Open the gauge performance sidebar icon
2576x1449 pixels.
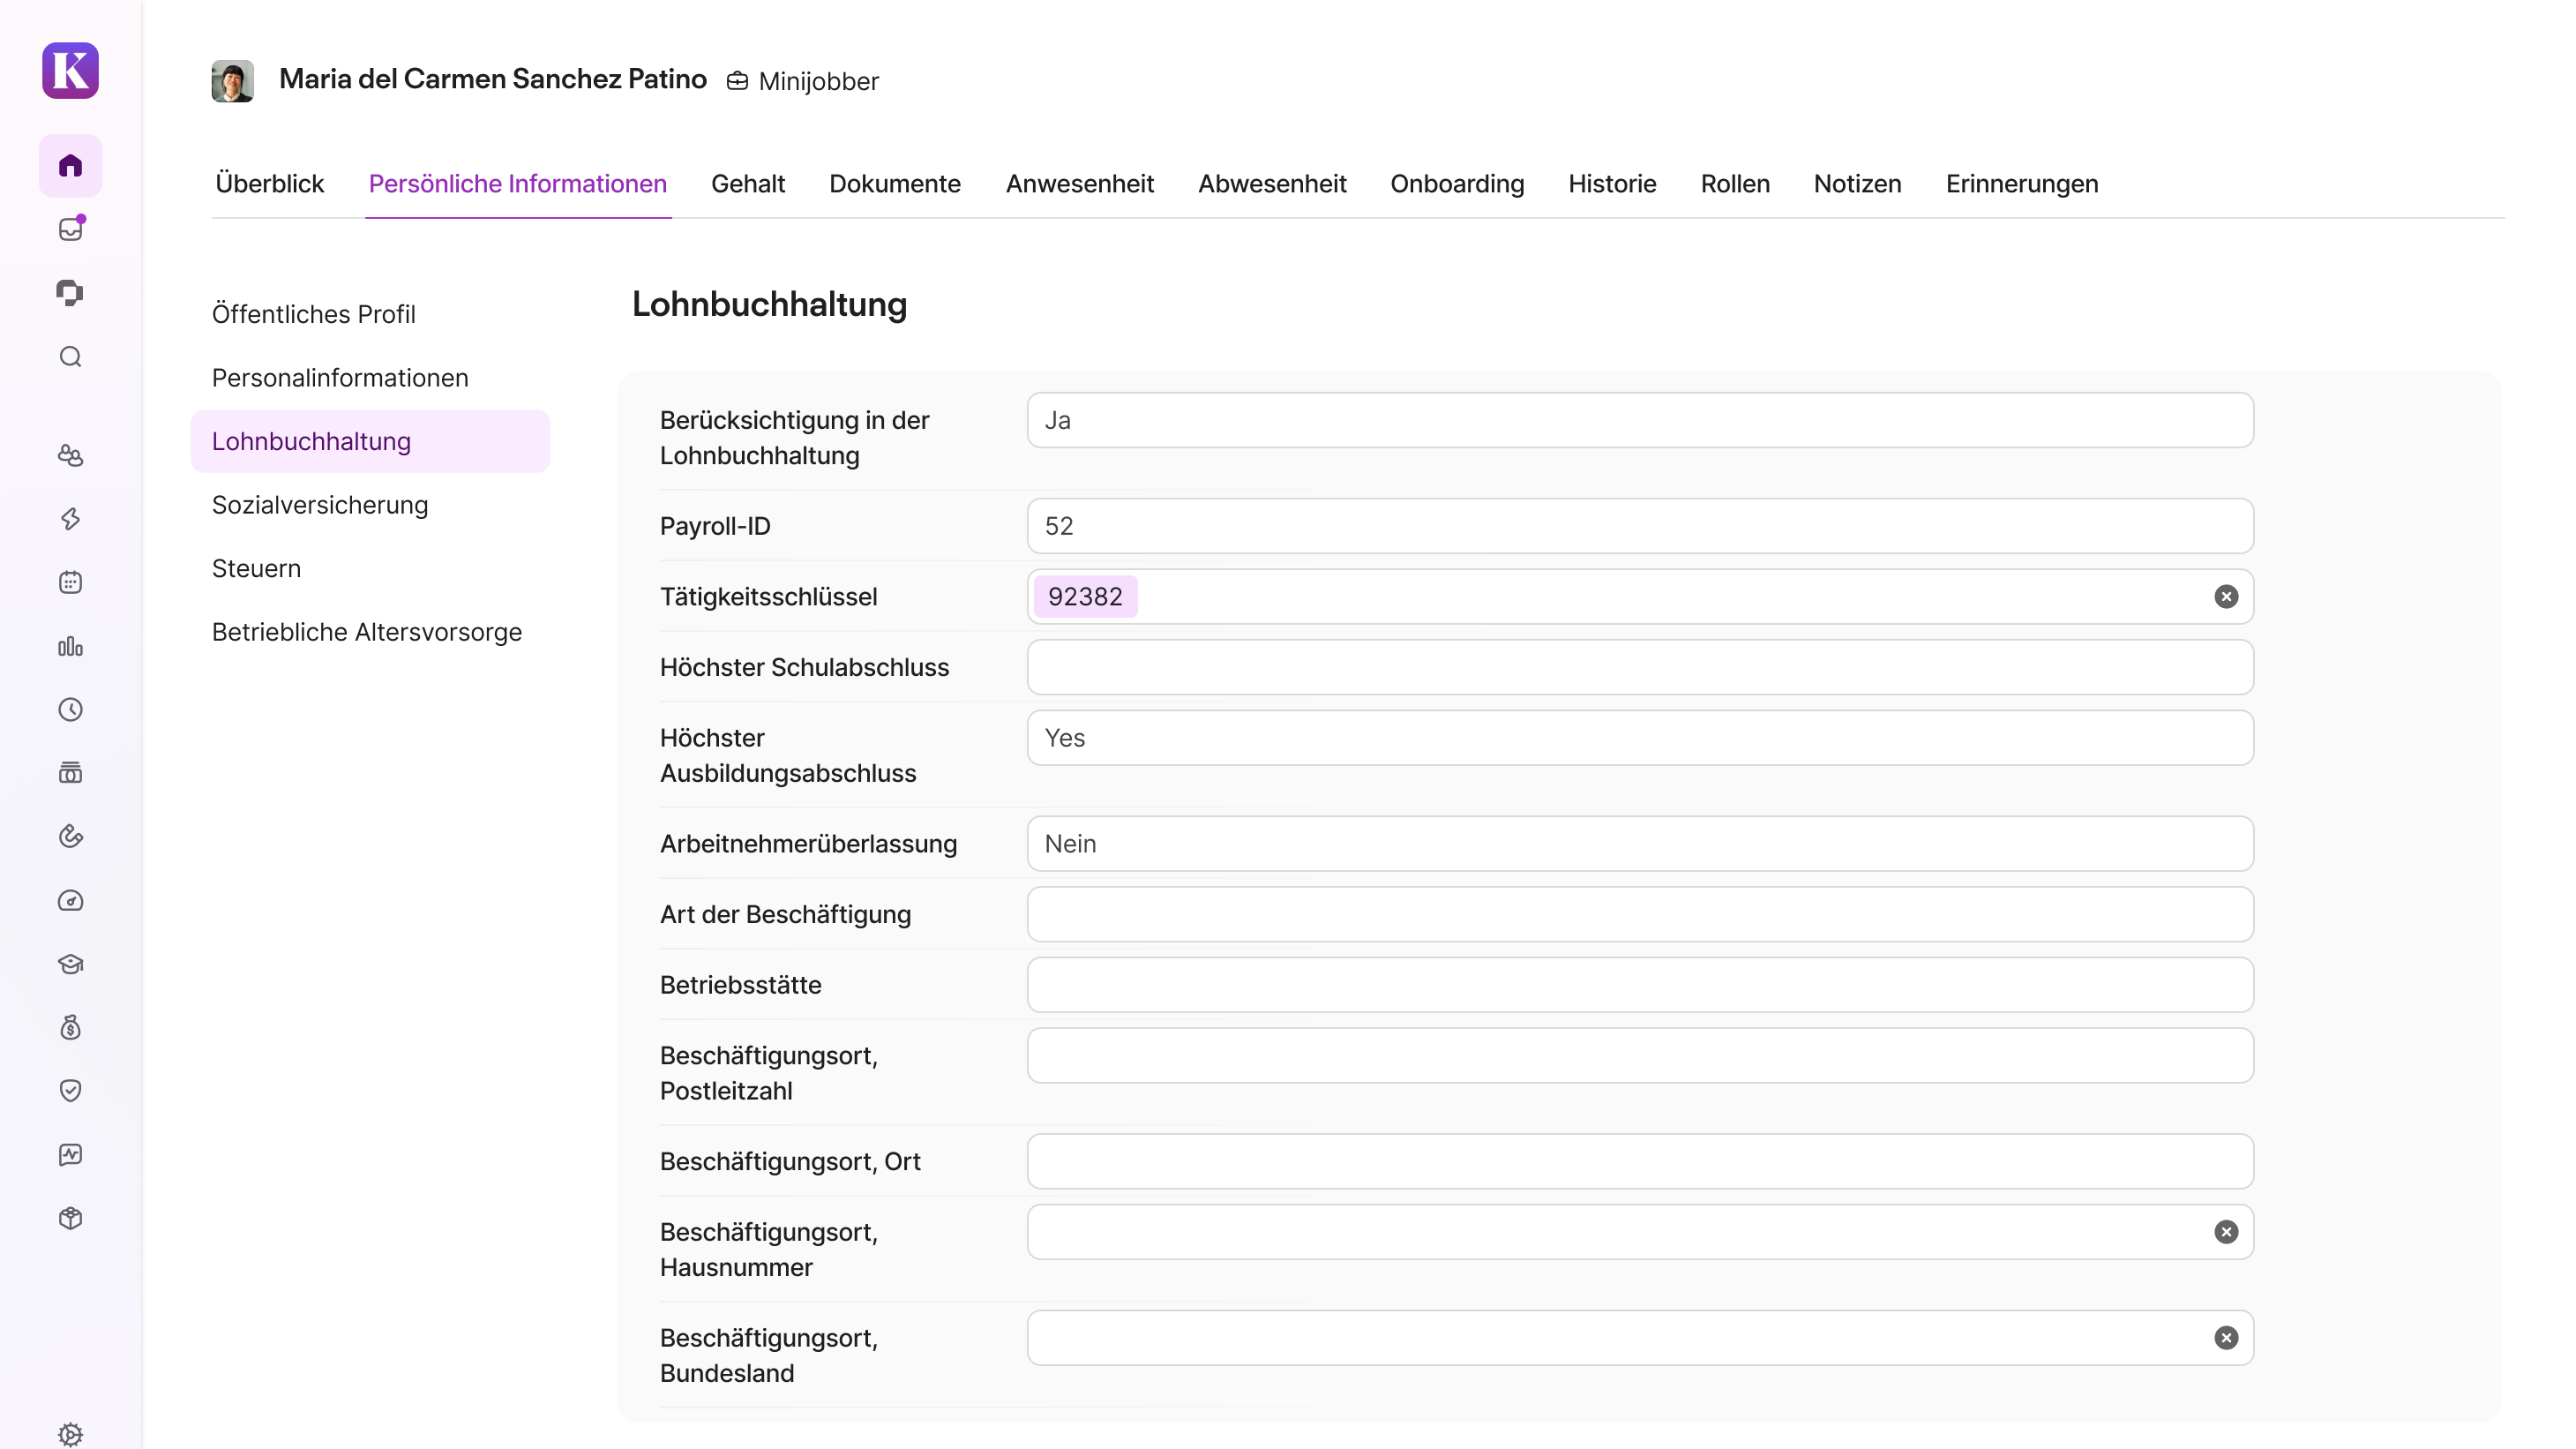(70, 901)
